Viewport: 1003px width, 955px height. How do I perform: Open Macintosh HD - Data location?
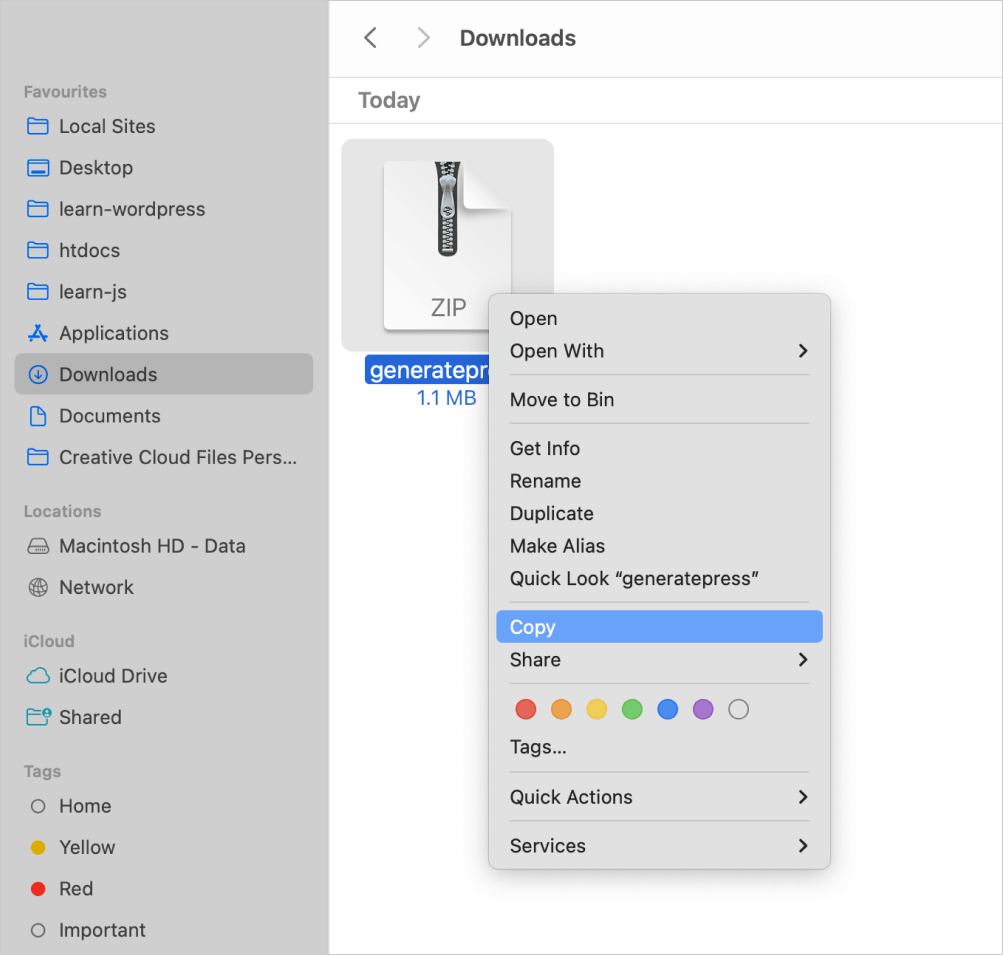click(x=164, y=546)
